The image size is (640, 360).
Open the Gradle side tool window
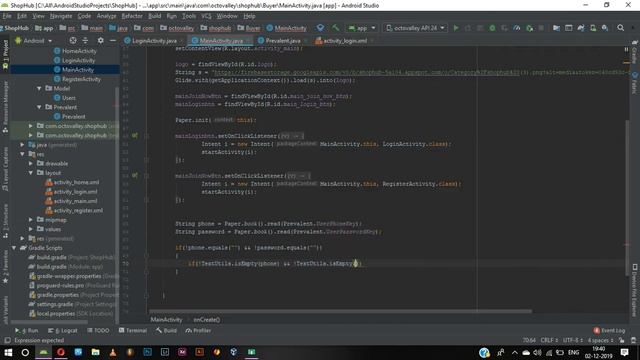tap(635, 52)
